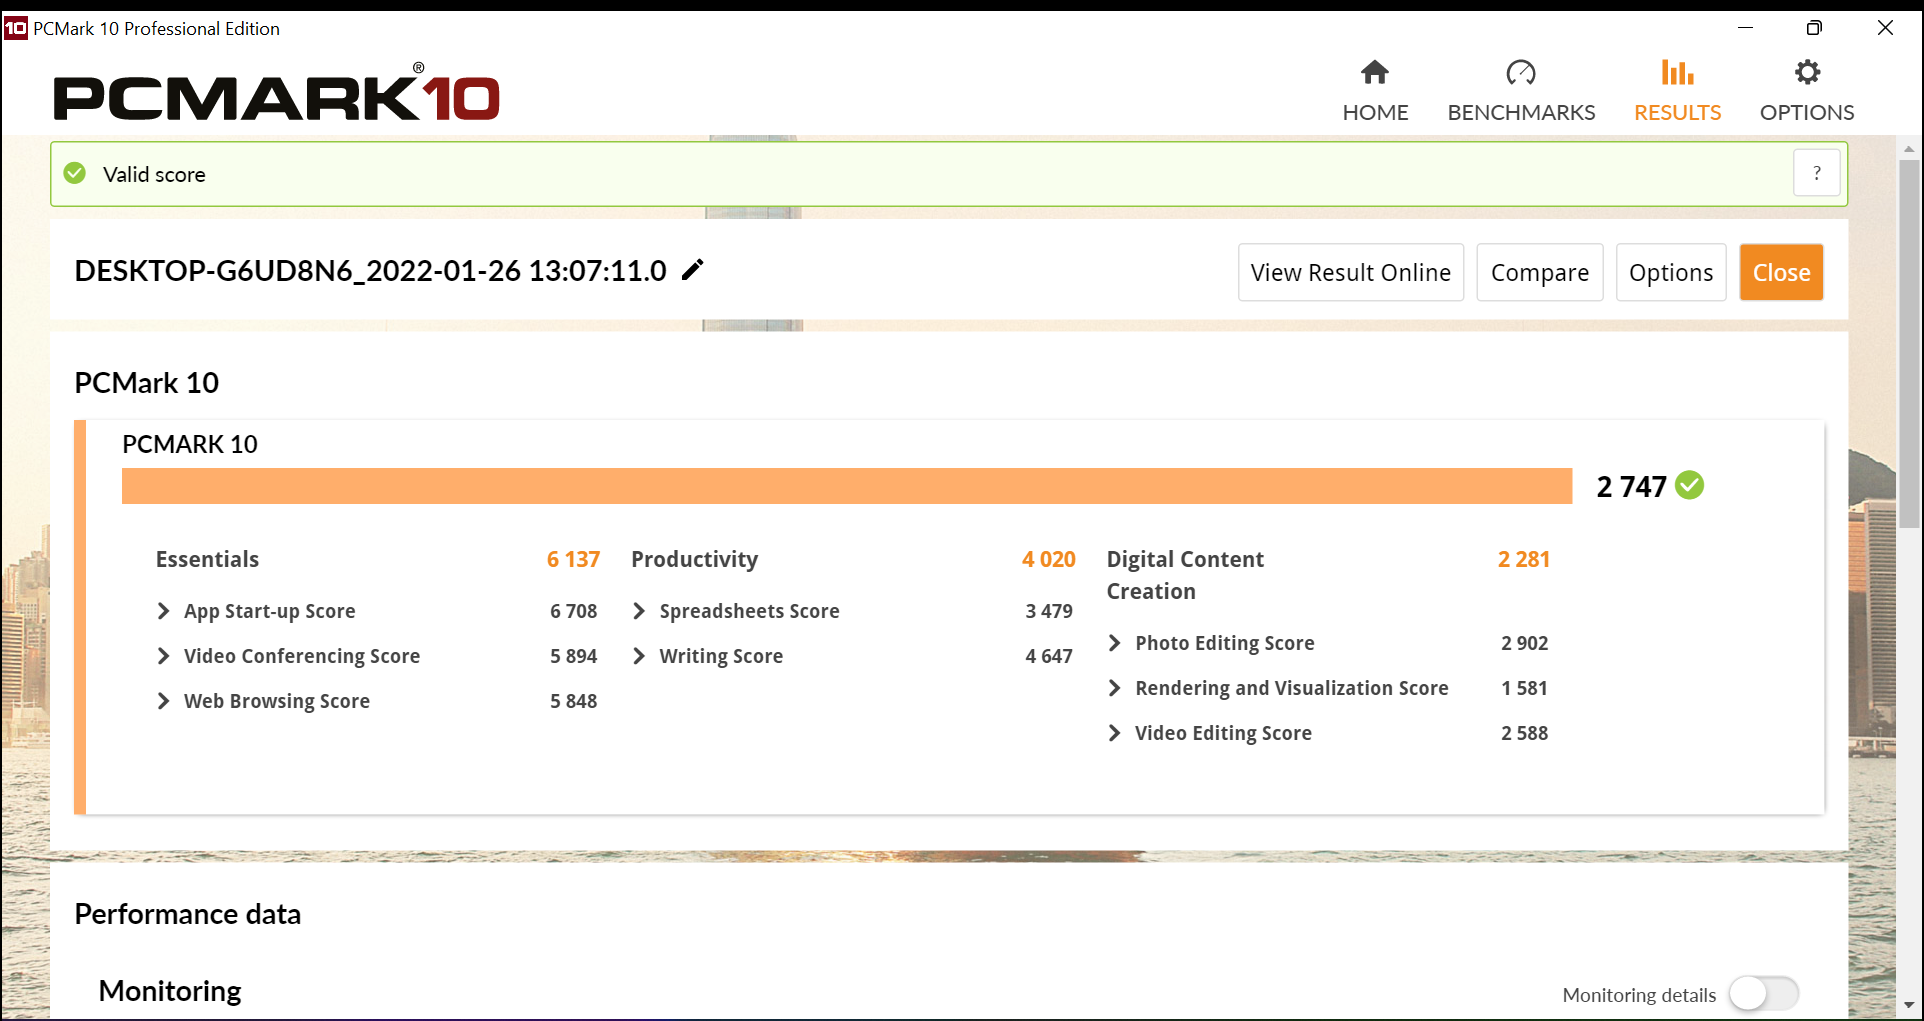Click the Video Conferencing value 5 894
This screenshot has height=1021, width=1924.
(573, 656)
